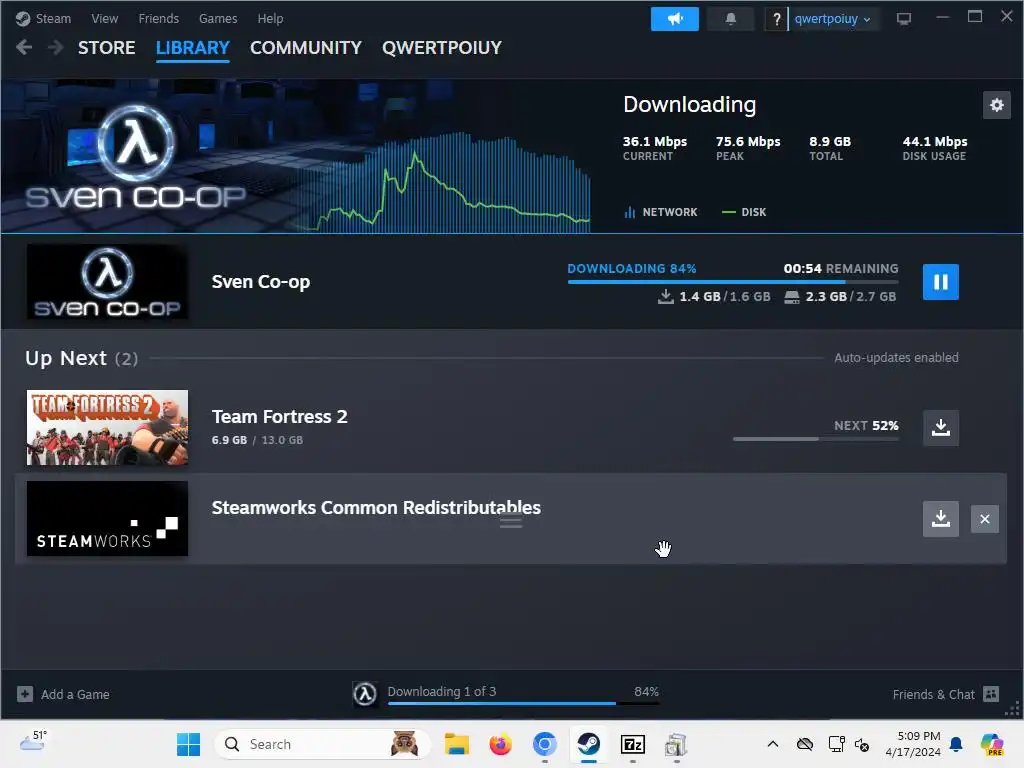Open 7-Zip from the taskbar
This screenshot has height=768, width=1024.
click(x=632, y=744)
